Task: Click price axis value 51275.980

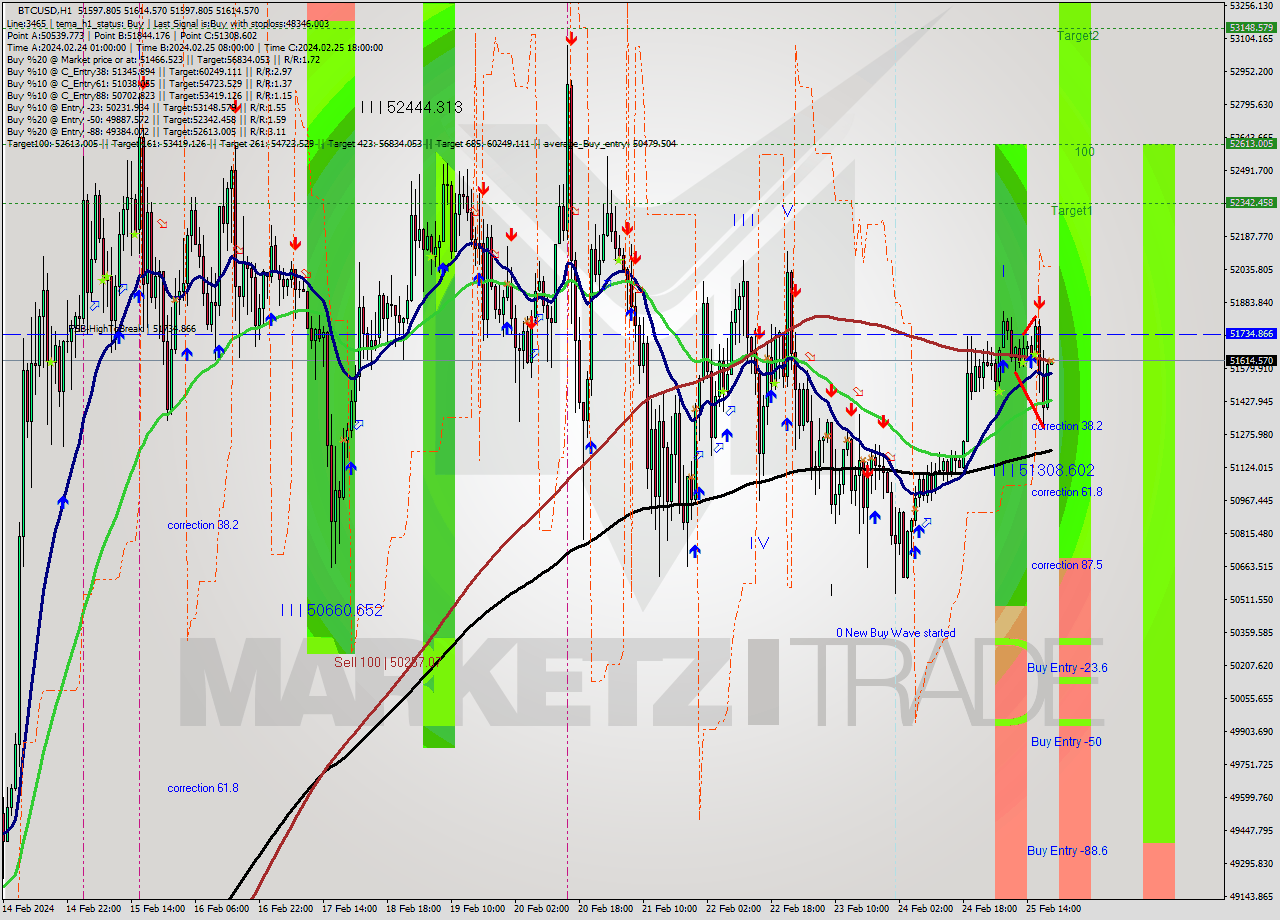Action: pos(1251,435)
